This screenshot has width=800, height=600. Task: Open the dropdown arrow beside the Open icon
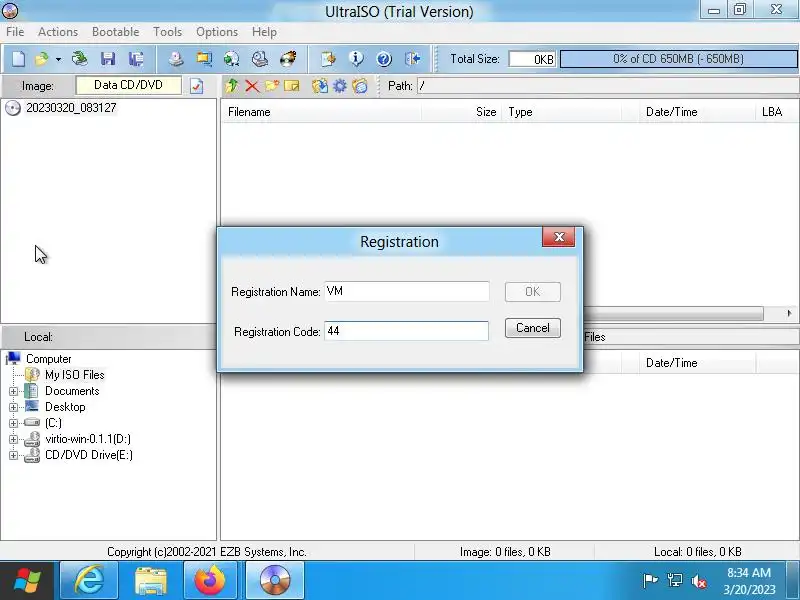pyautogui.click(x=58, y=59)
